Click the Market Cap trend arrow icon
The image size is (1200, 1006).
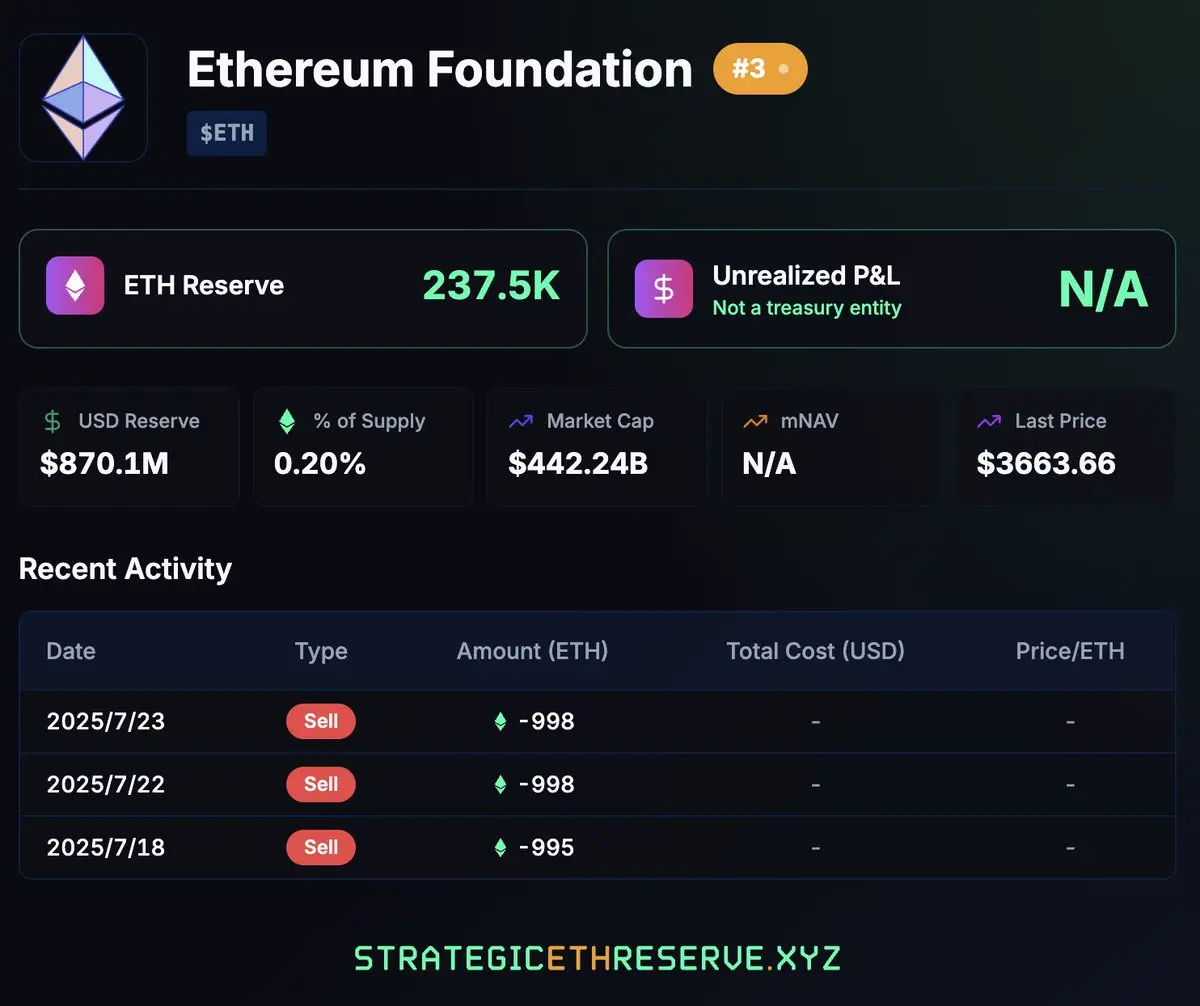coord(521,422)
